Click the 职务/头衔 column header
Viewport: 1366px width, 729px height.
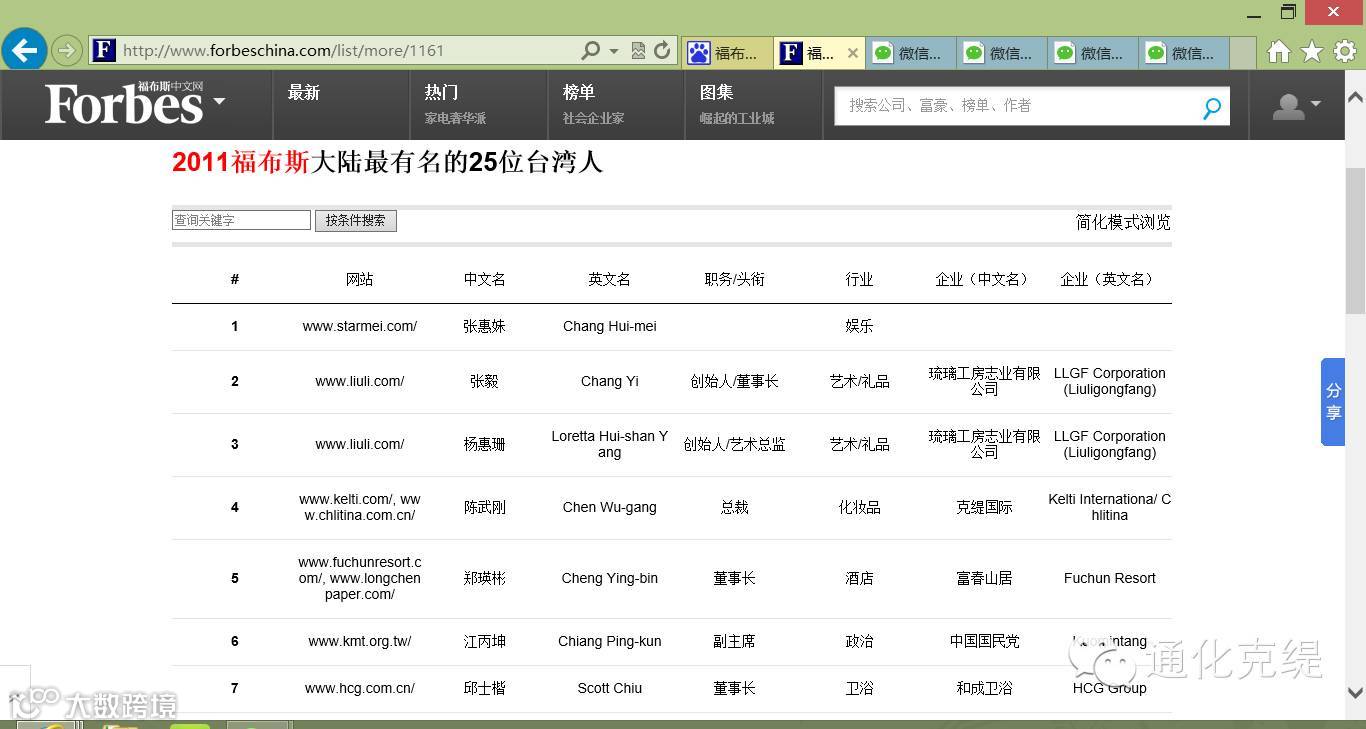click(735, 279)
